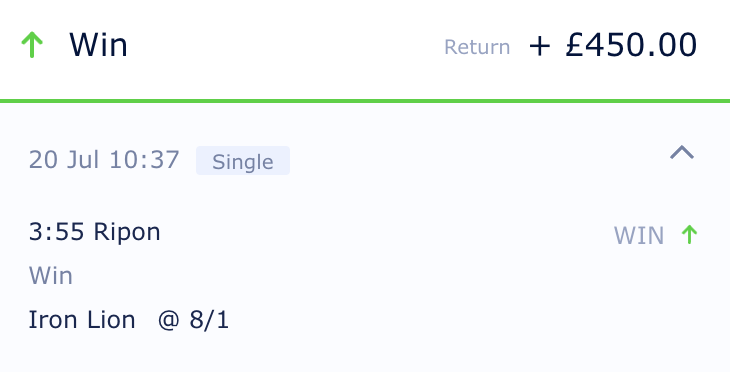Select the Single bet type badge

click(243, 161)
